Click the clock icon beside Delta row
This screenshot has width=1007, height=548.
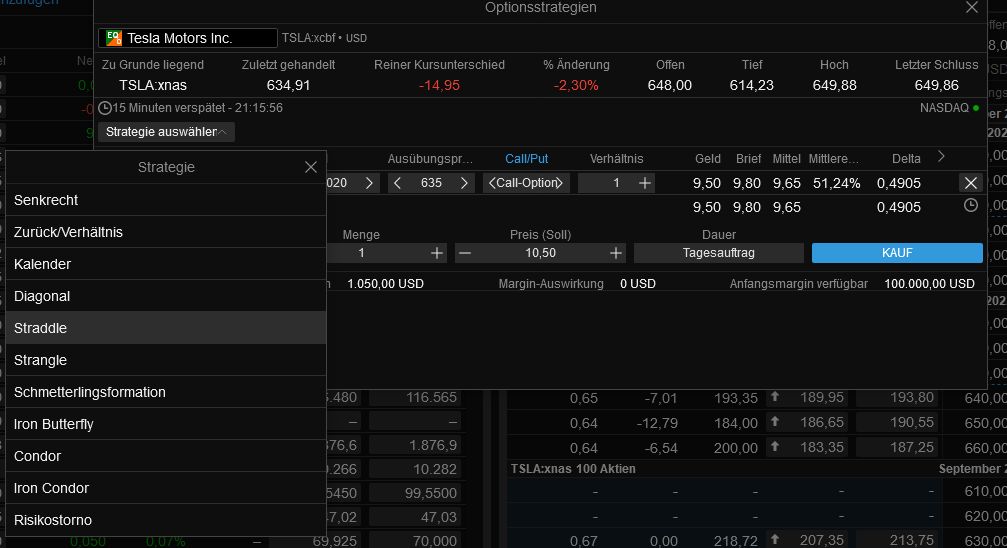tap(971, 205)
